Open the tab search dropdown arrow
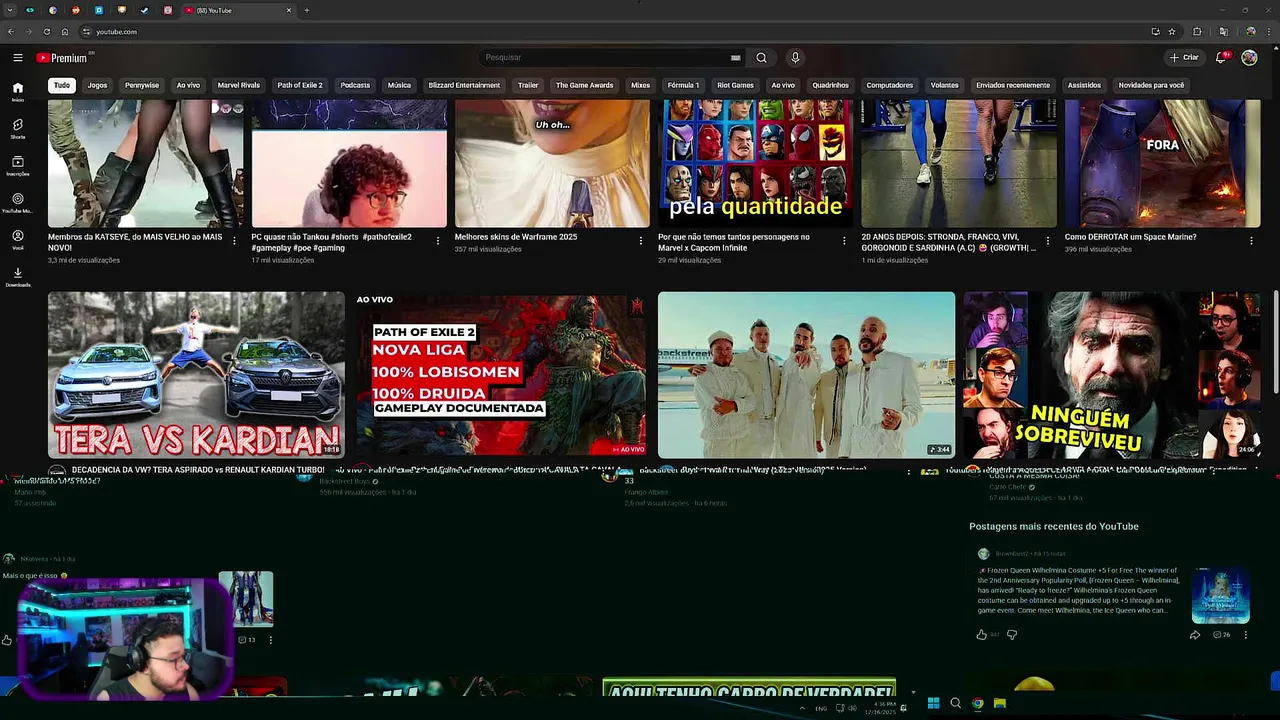The width and height of the screenshot is (1280, 720). click(9, 10)
